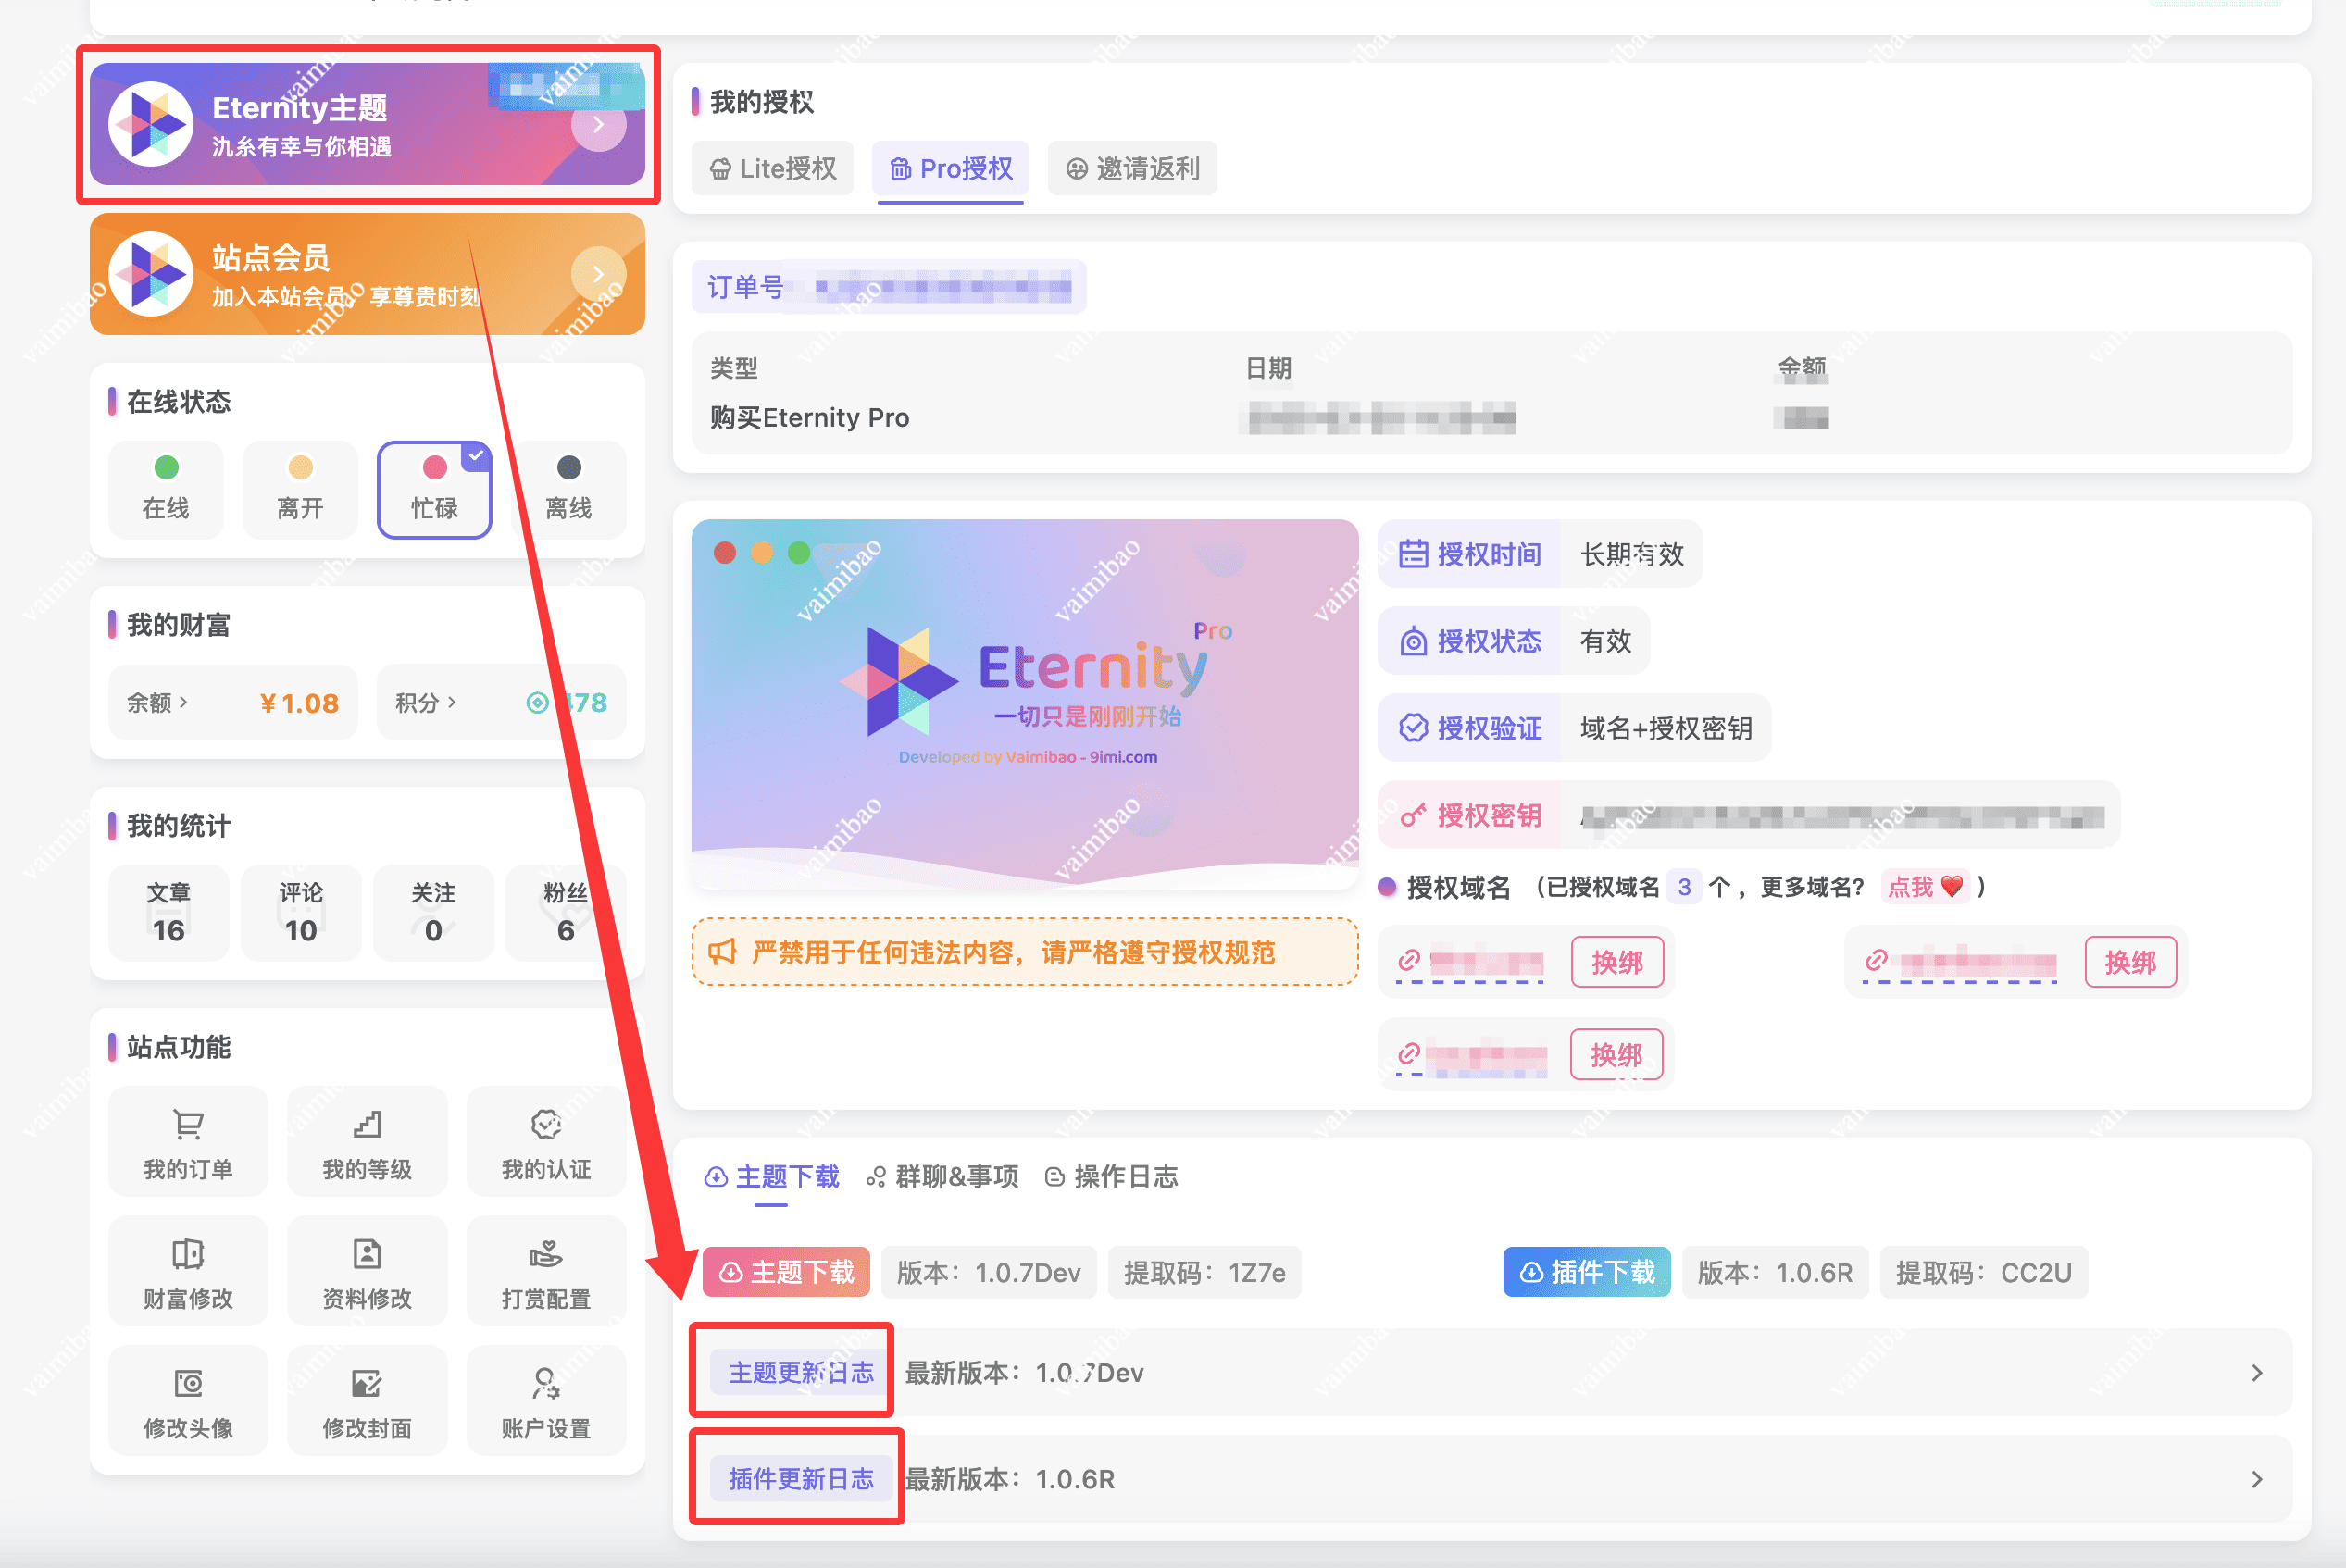Open the 站点会员 banner arrow
2346x1568 pixels.
(x=598, y=274)
